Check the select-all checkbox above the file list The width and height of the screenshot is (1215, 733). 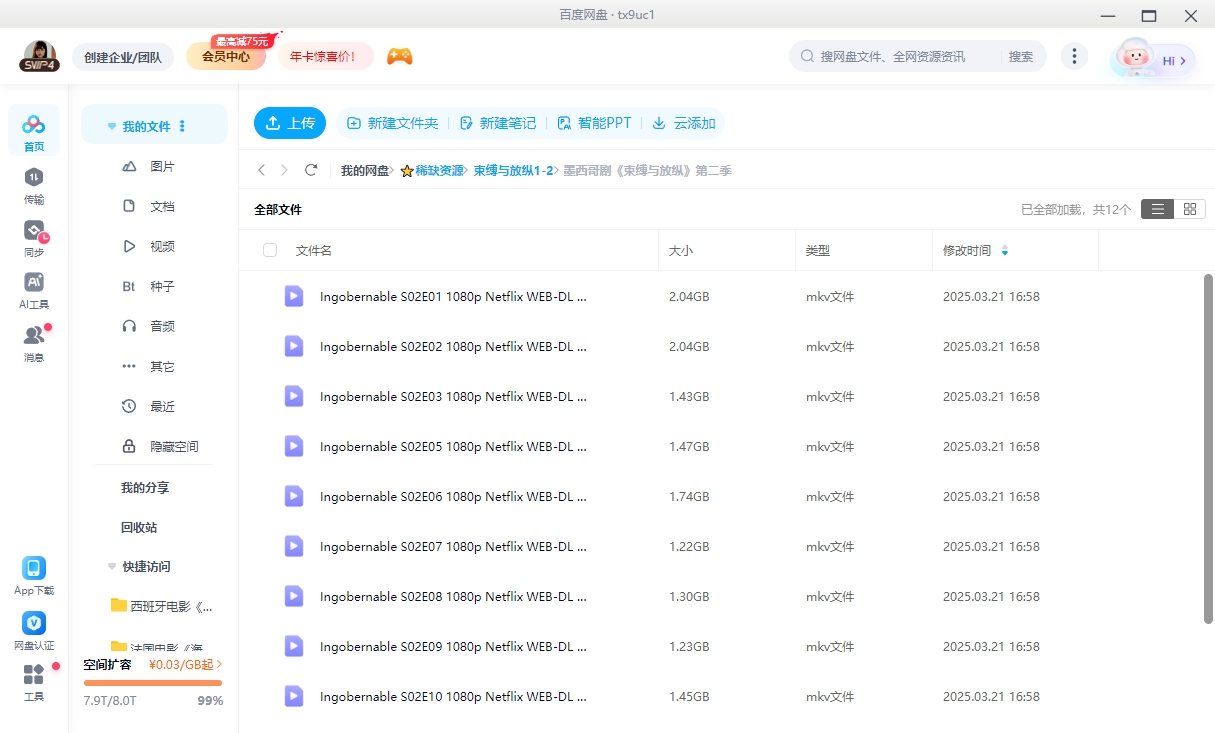point(269,250)
